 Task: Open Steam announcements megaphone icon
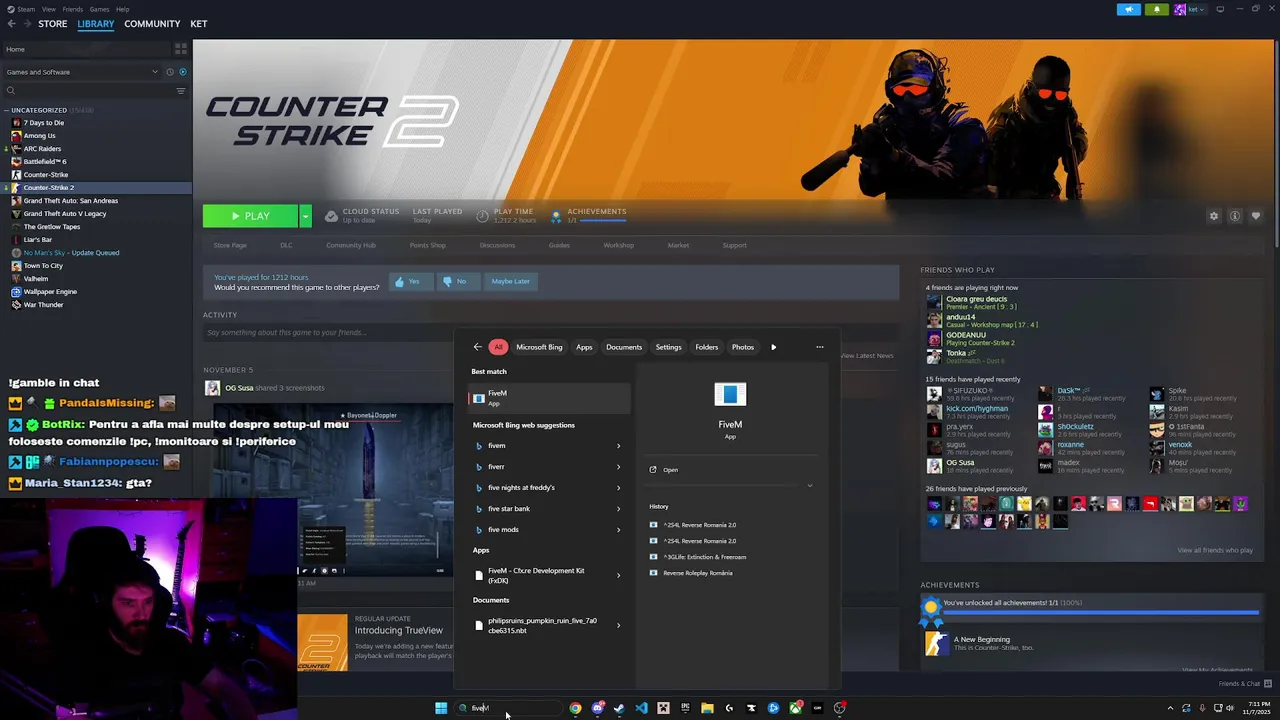pyautogui.click(x=1129, y=10)
